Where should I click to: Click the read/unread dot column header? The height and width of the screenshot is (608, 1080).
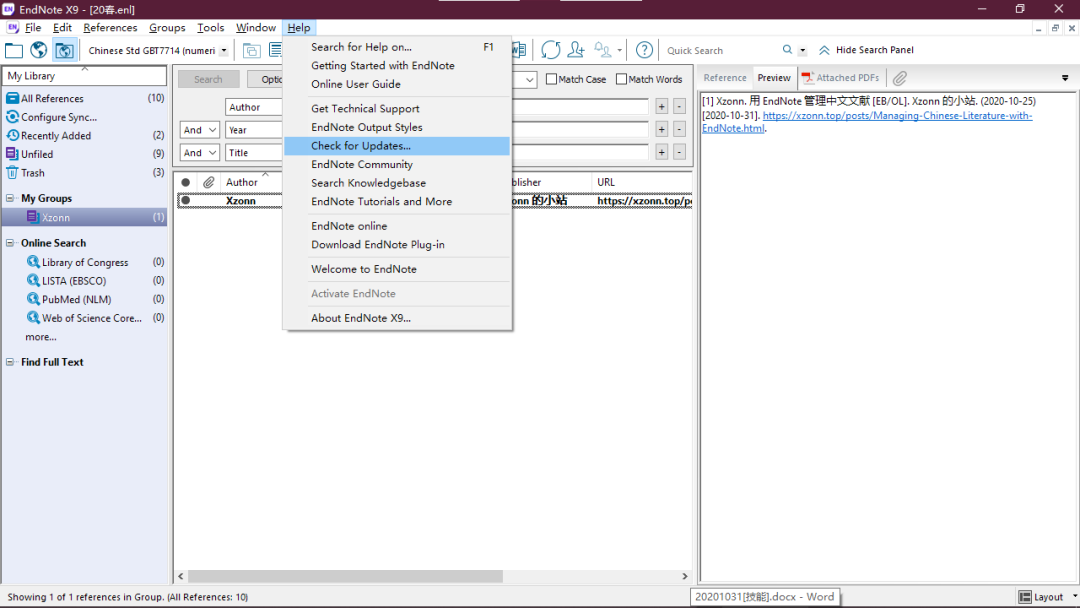point(185,182)
